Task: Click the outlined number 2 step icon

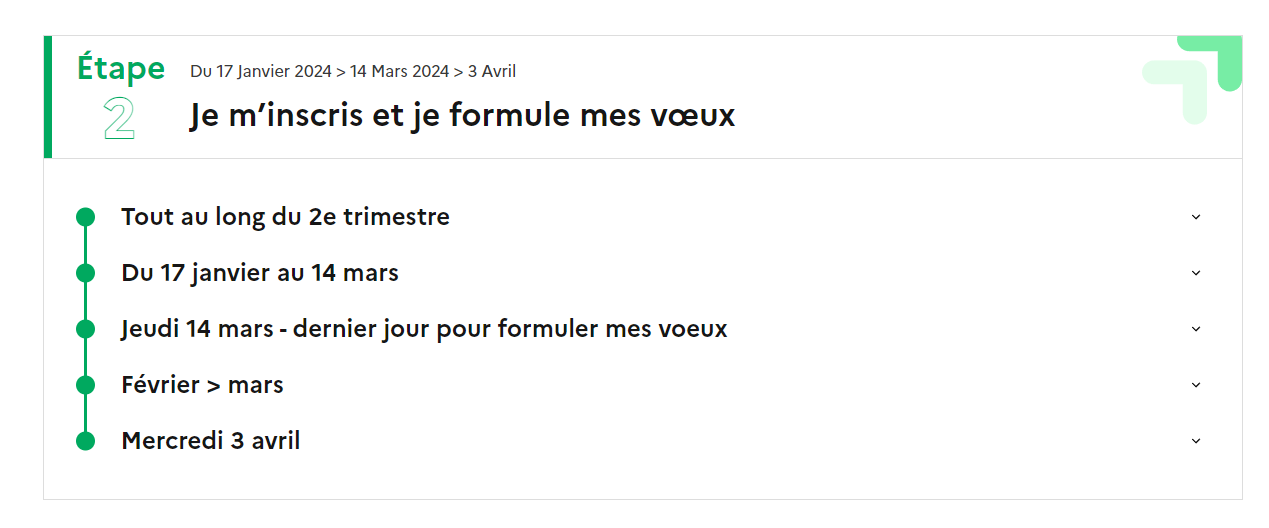Action: (x=119, y=119)
